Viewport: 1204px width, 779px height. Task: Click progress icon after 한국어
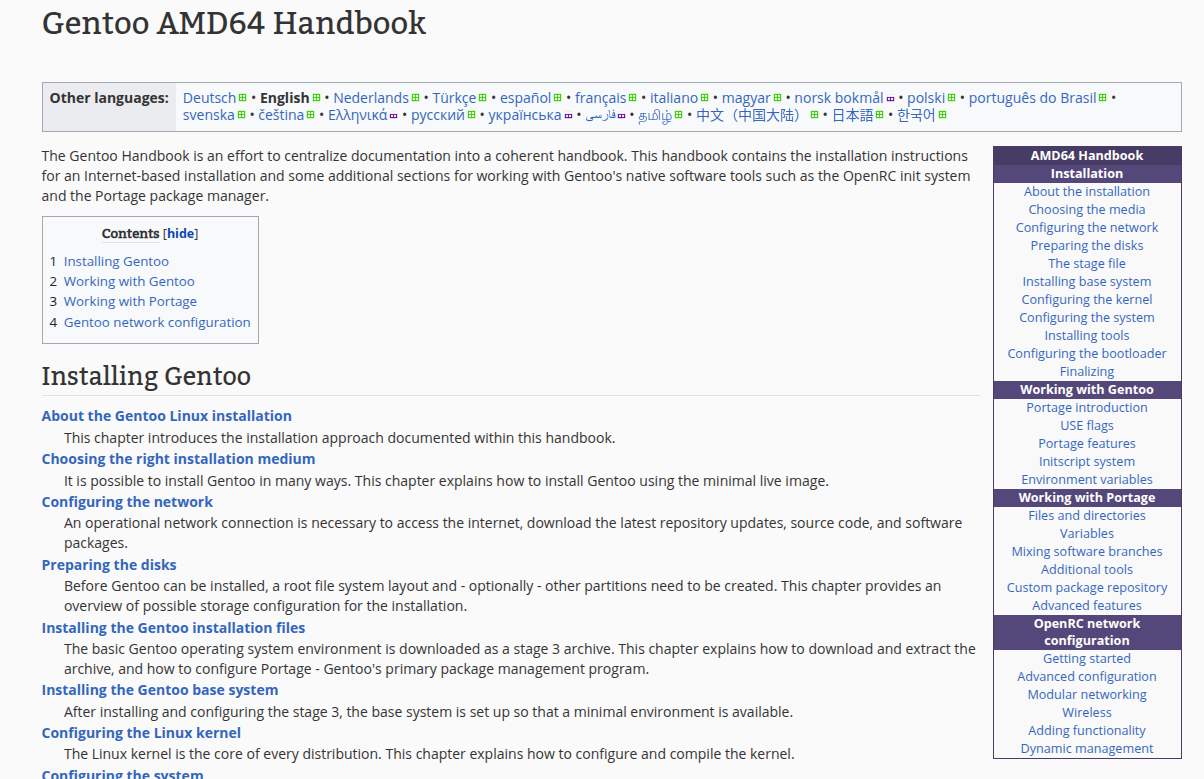(x=942, y=115)
